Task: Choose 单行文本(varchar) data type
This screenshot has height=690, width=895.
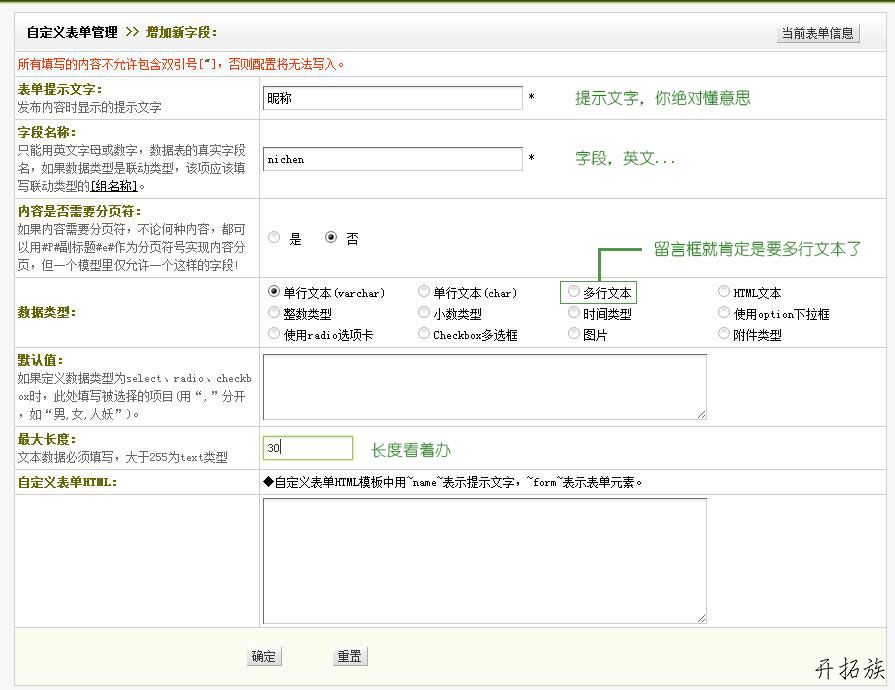Action: [x=274, y=291]
